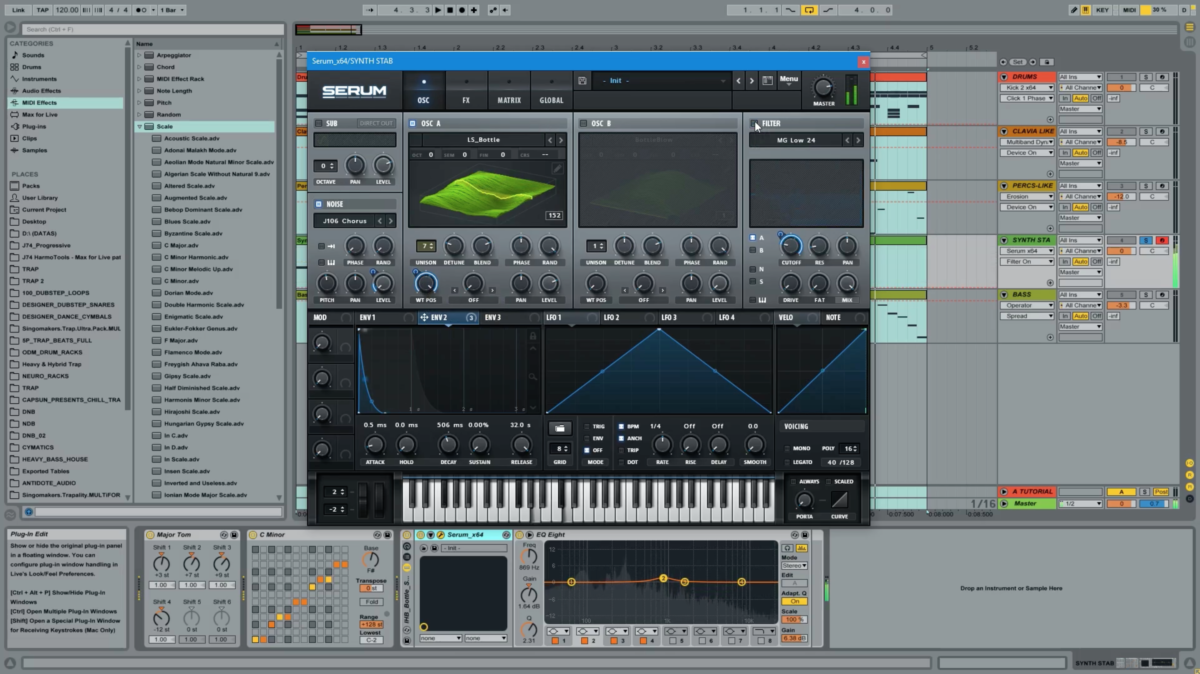This screenshot has width=1200, height=674.
Task: Enable the OSC B checkbox
Action: pyautogui.click(x=583, y=124)
